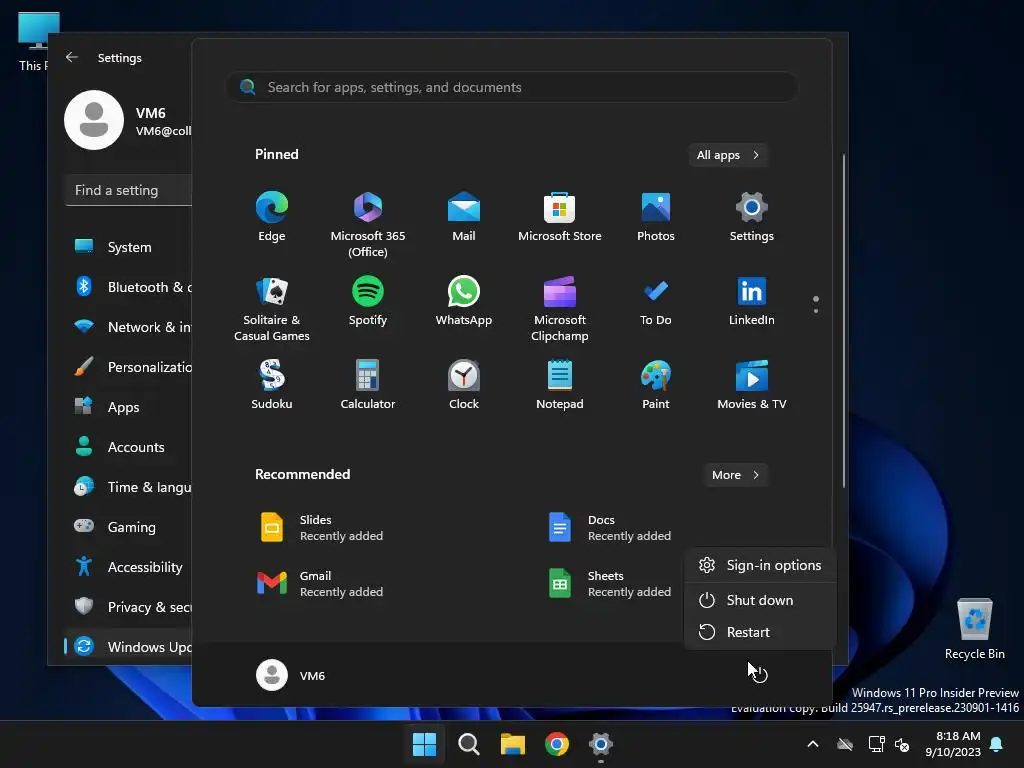Click the OneDrive cloud tray icon
Image resolution: width=1024 pixels, height=768 pixels.
(x=845, y=744)
